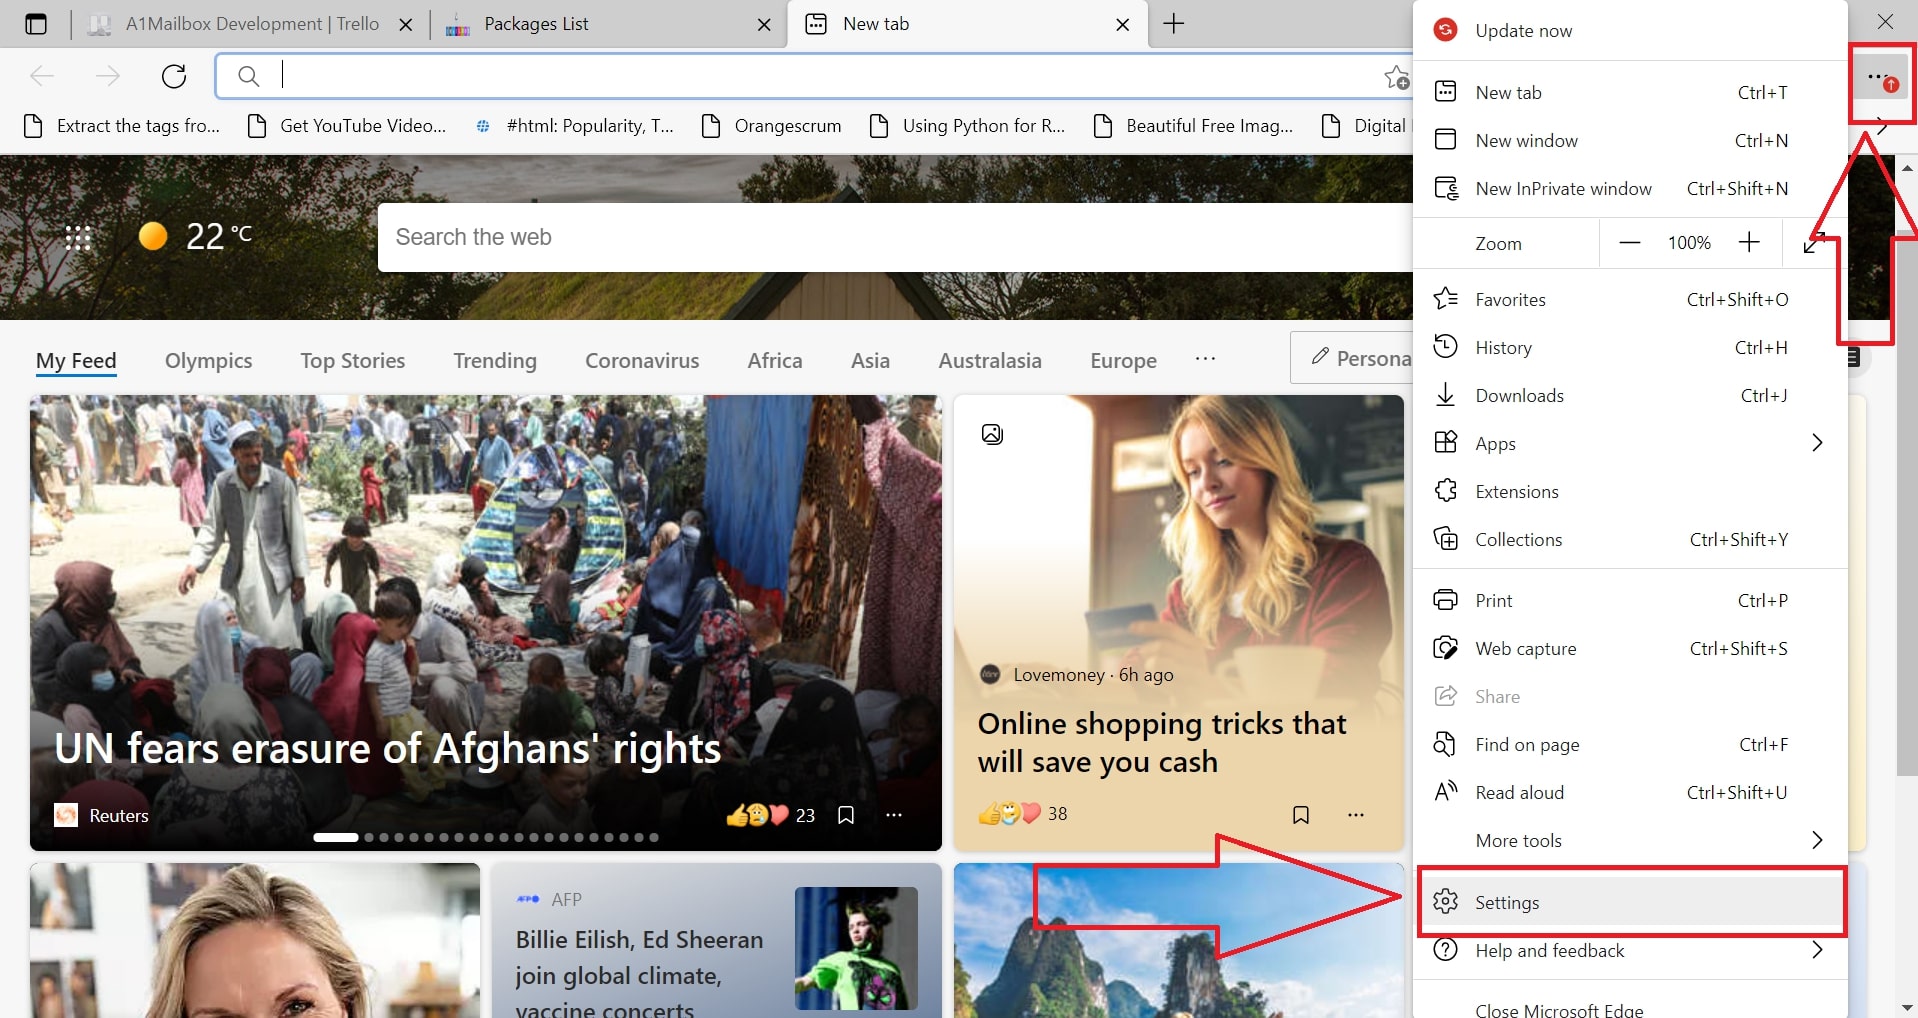
Task: Click the Update now link
Action: pyautogui.click(x=1522, y=30)
